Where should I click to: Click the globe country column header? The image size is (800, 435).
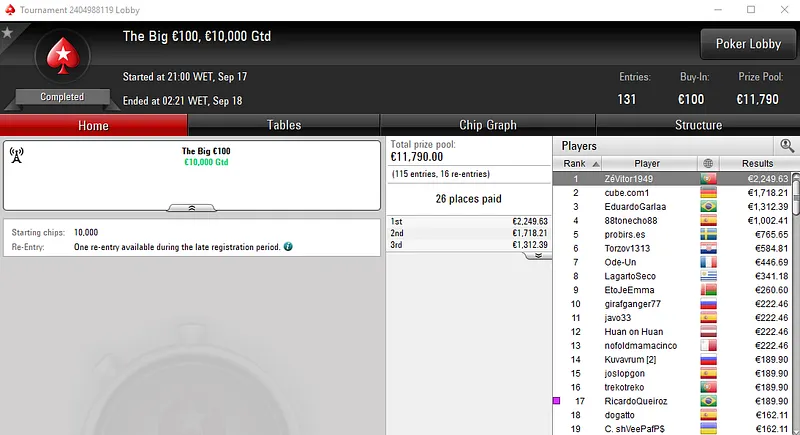click(708, 163)
